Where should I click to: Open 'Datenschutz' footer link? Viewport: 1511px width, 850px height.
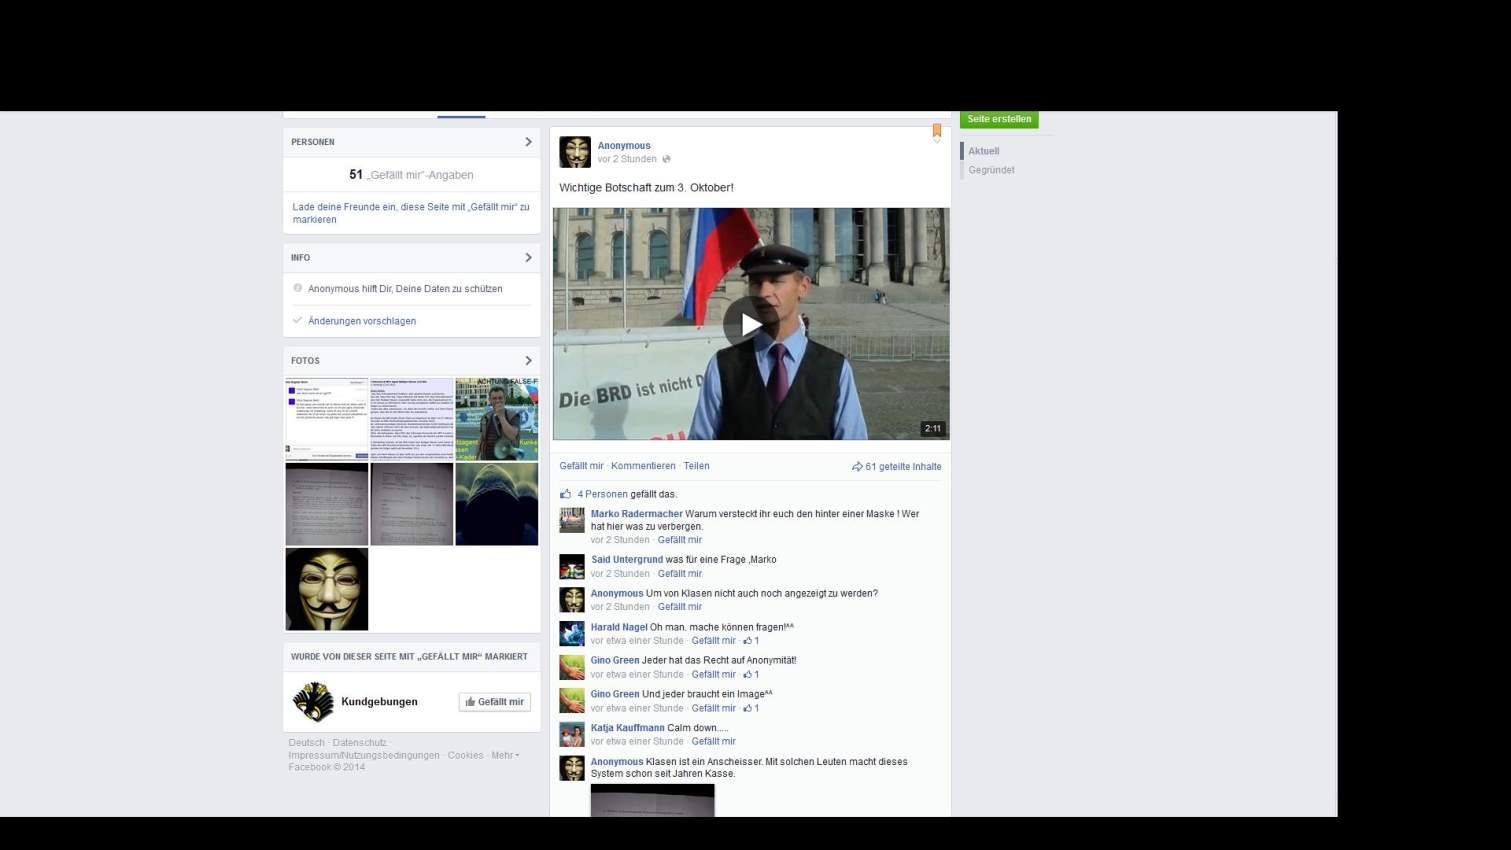pos(359,743)
